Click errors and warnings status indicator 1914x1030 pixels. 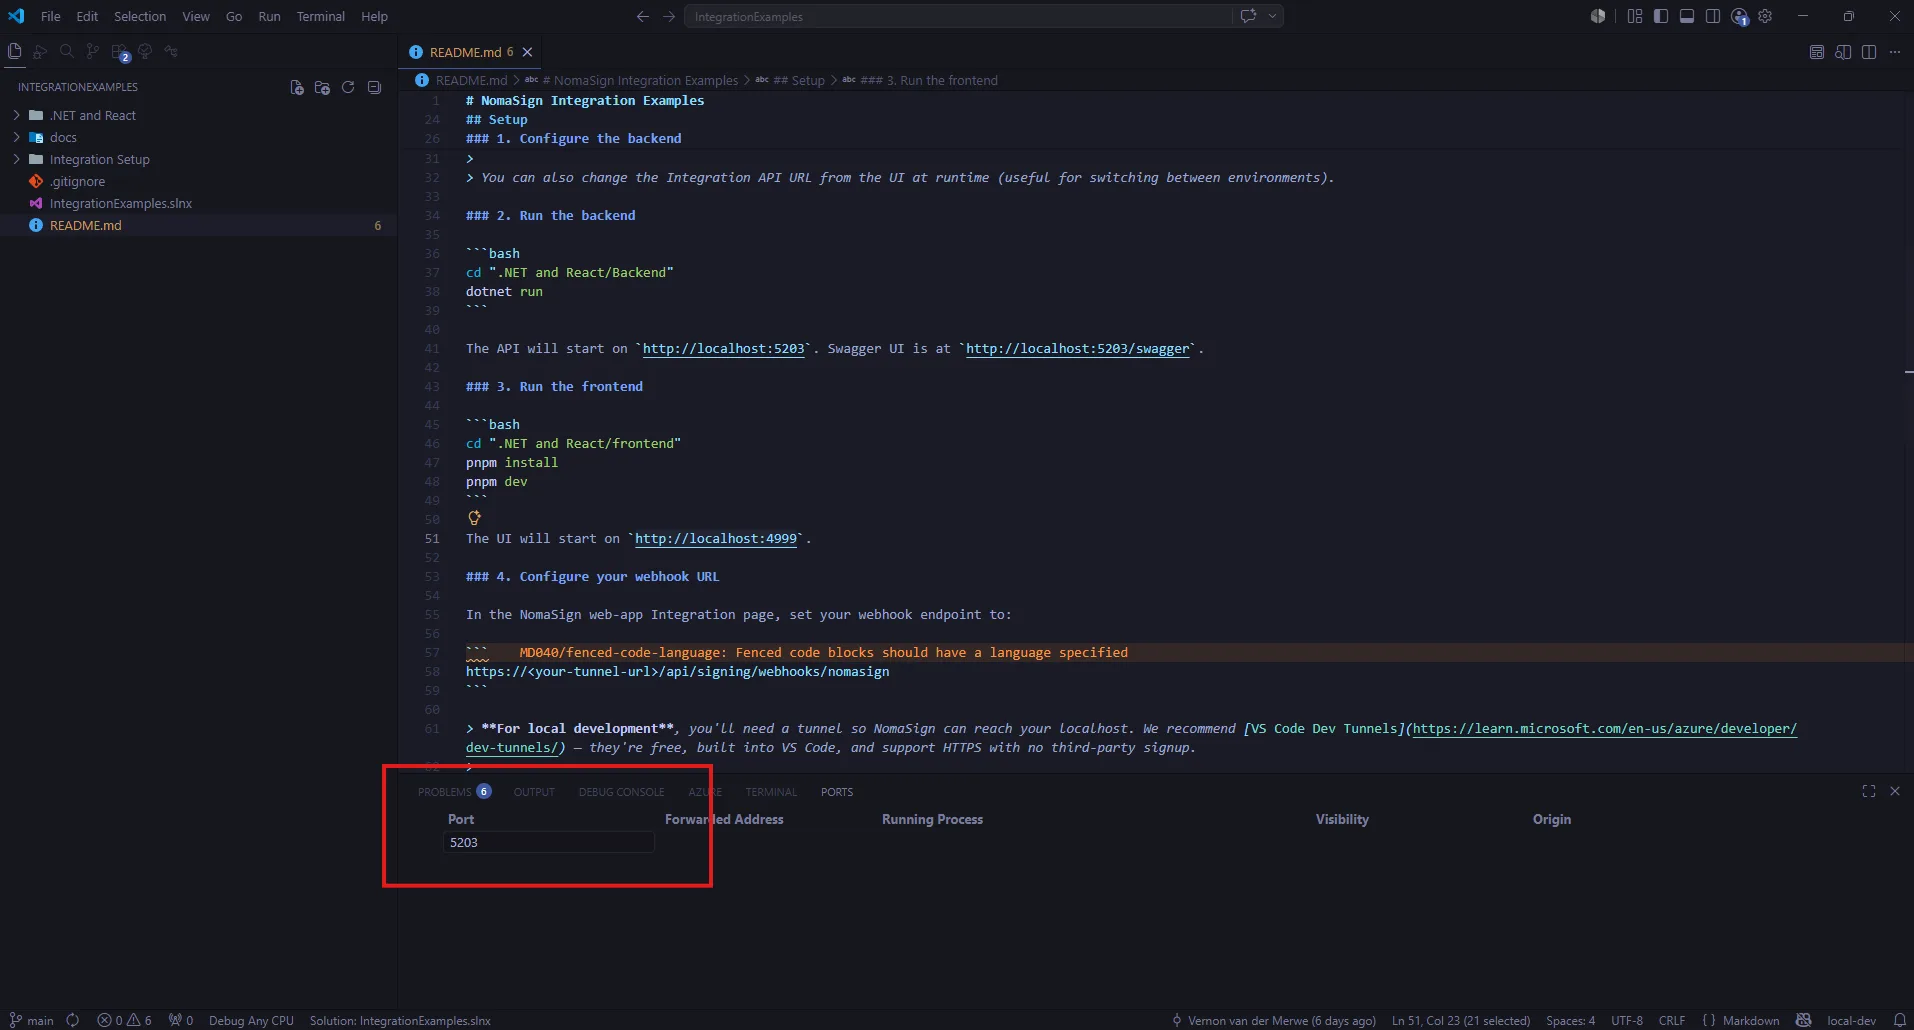click(x=124, y=1020)
